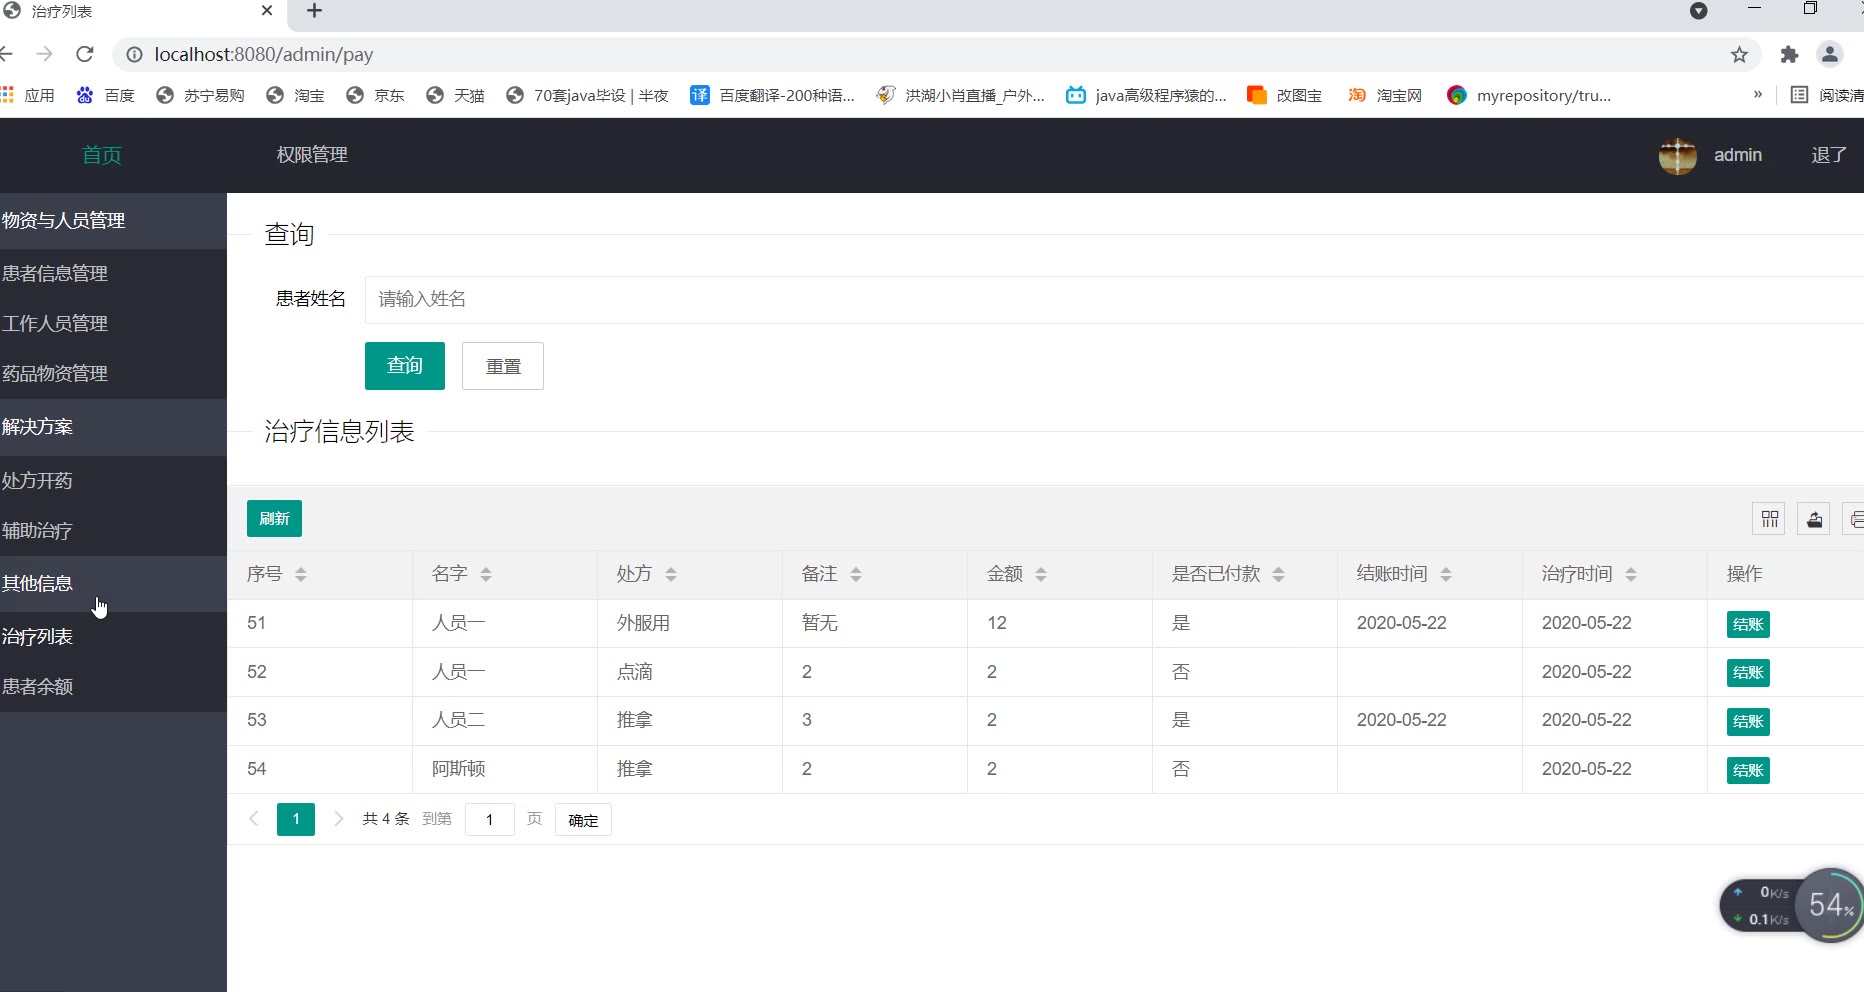Click the 刷新 button

tap(274, 519)
